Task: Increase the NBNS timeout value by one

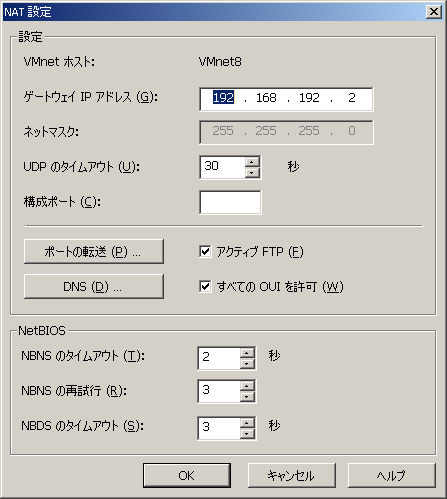Action: (247, 353)
